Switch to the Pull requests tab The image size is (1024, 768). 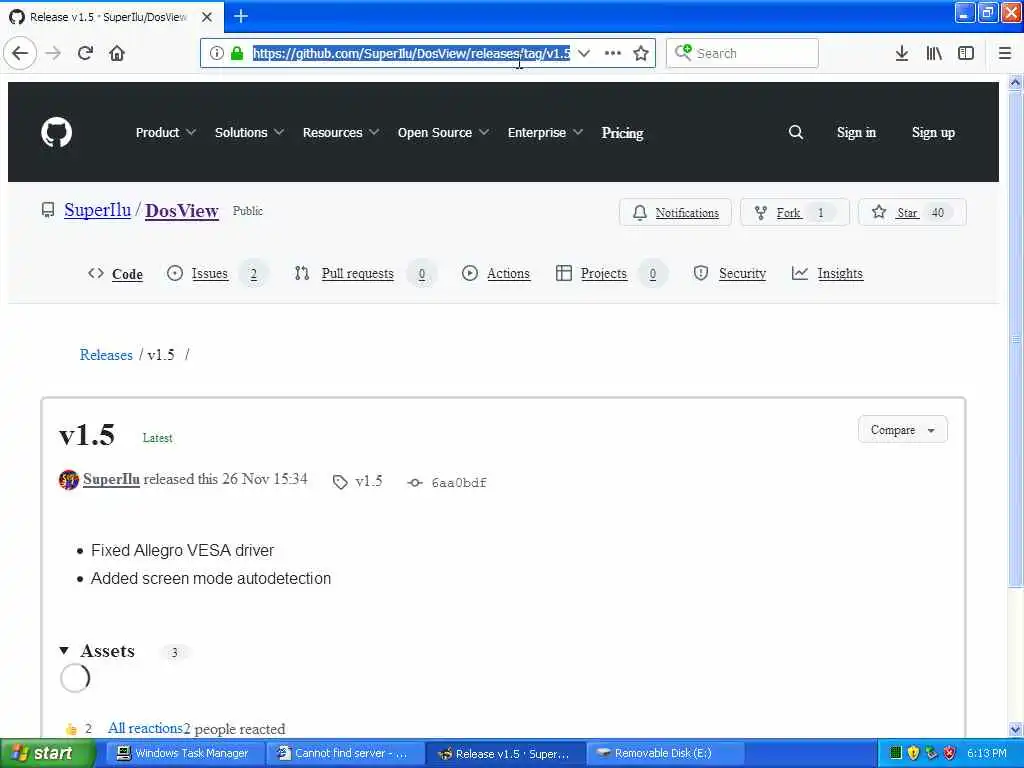pyautogui.click(x=364, y=274)
